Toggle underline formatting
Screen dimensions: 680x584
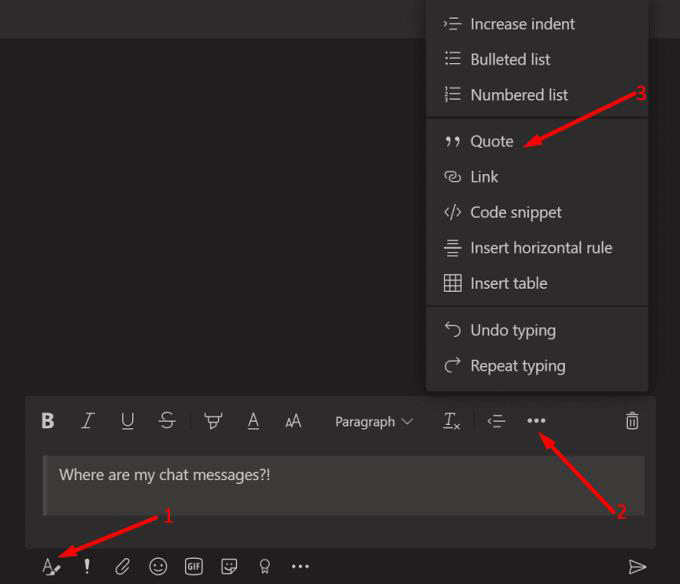pyautogui.click(x=127, y=421)
